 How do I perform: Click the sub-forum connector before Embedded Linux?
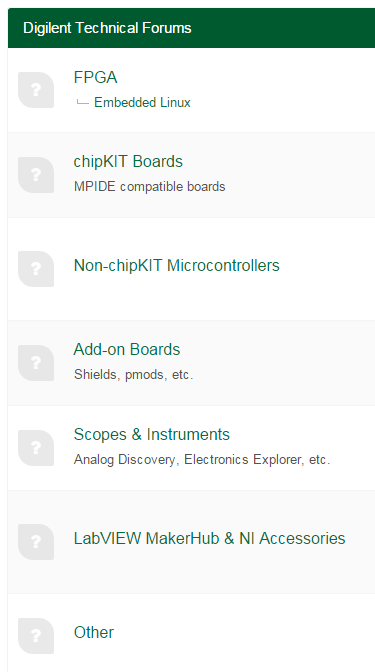coord(82,102)
